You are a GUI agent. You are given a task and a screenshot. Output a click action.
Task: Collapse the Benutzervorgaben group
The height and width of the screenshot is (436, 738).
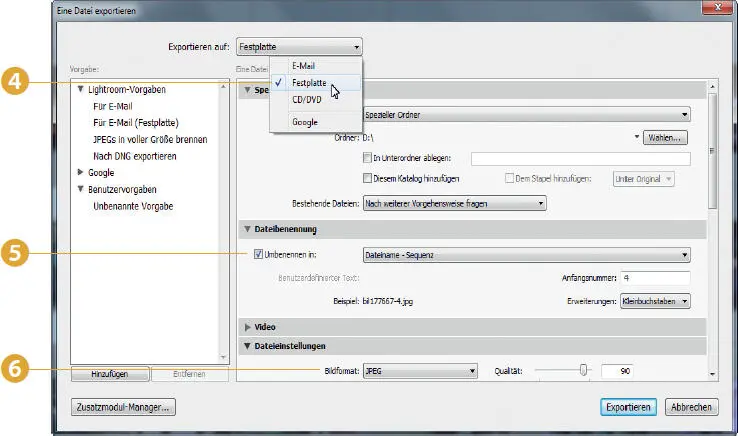click(x=80, y=189)
